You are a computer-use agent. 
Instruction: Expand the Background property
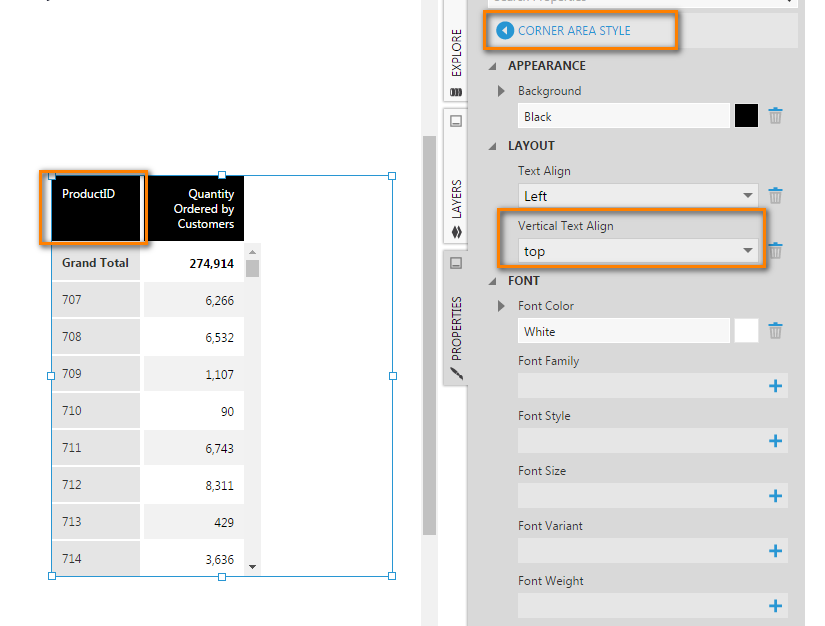pos(501,91)
